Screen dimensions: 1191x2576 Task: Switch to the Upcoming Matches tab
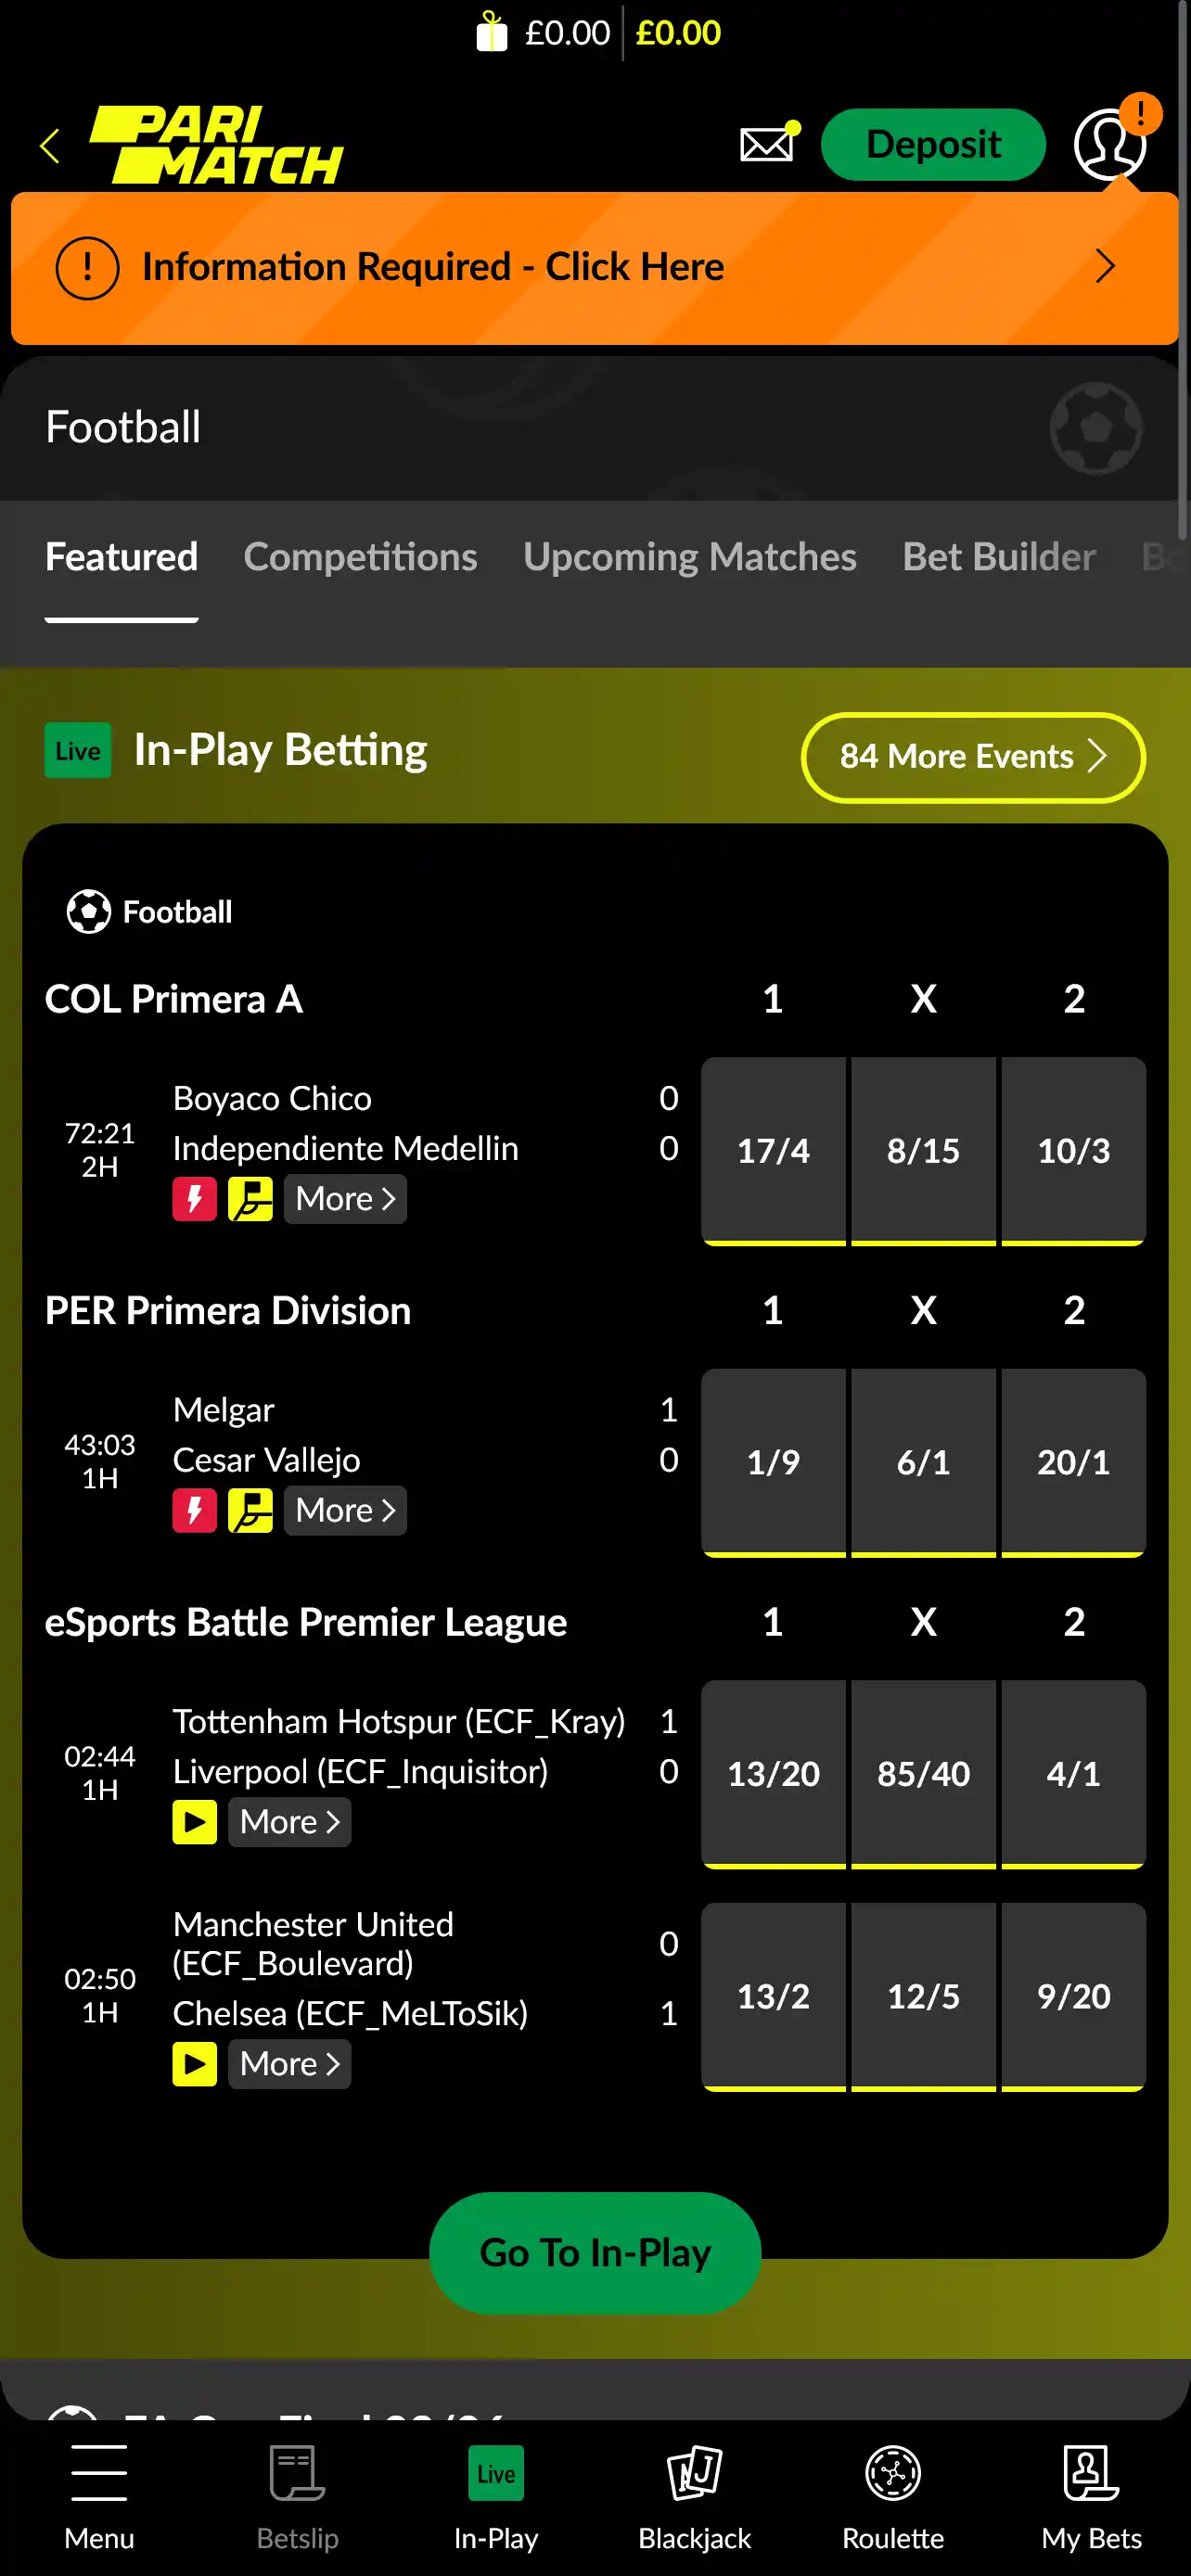pyautogui.click(x=689, y=557)
